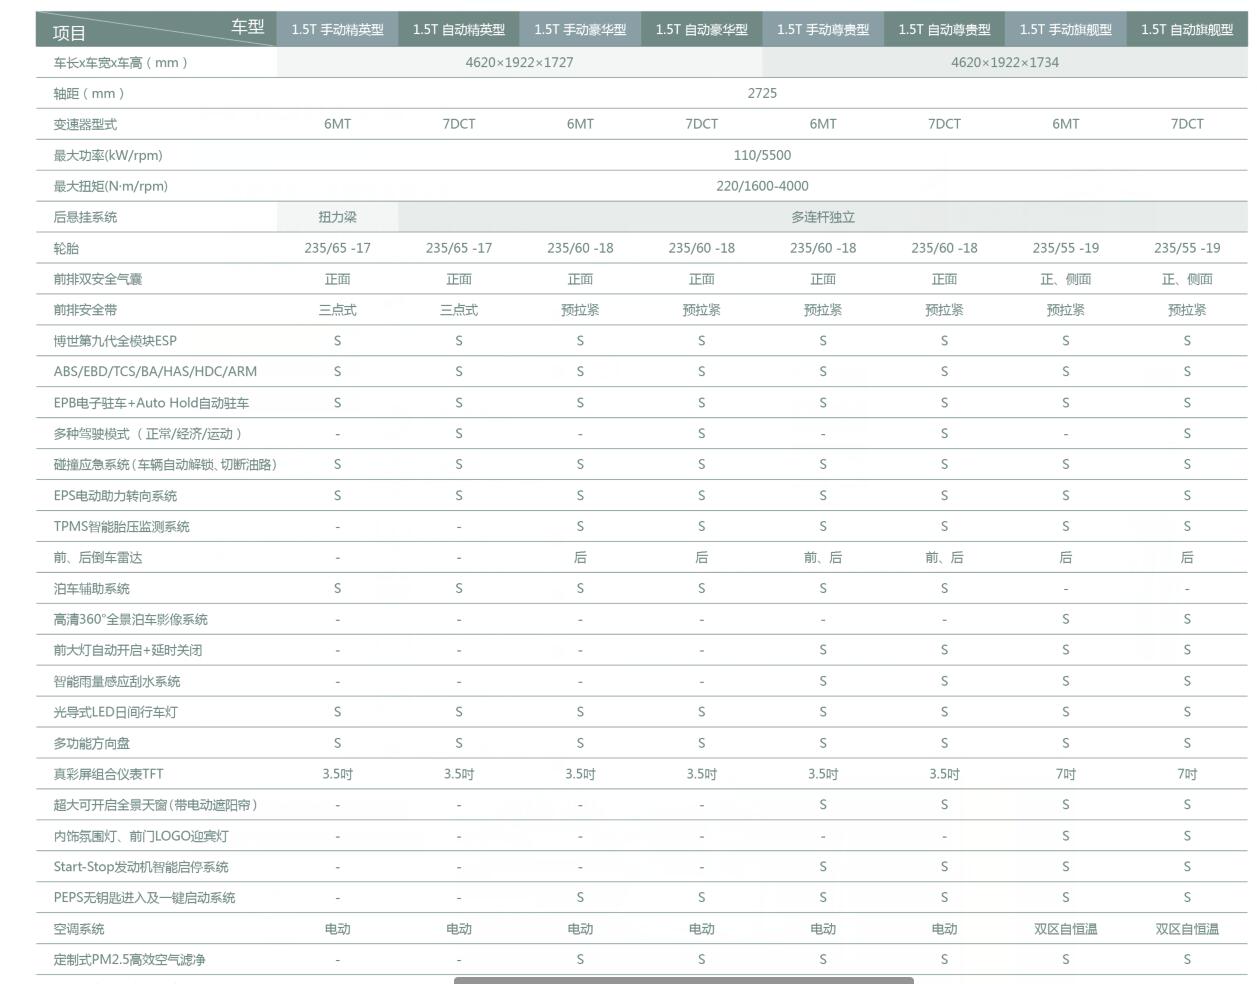Click the 后悬挂系统 row label
Image resolution: width=1257 pixels, height=984 pixels.
click(85, 217)
